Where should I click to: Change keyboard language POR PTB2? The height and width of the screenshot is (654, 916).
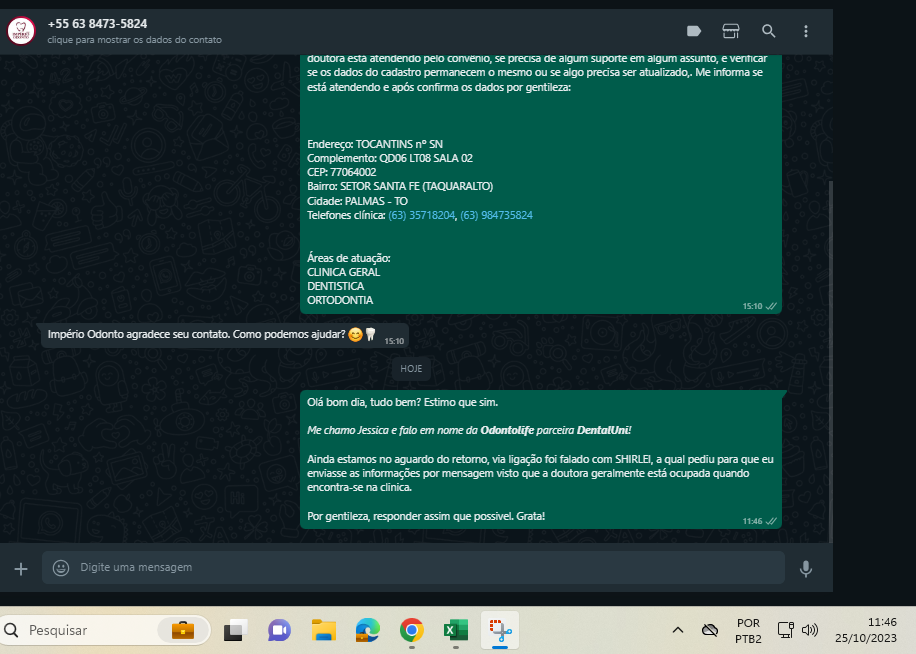click(748, 631)
